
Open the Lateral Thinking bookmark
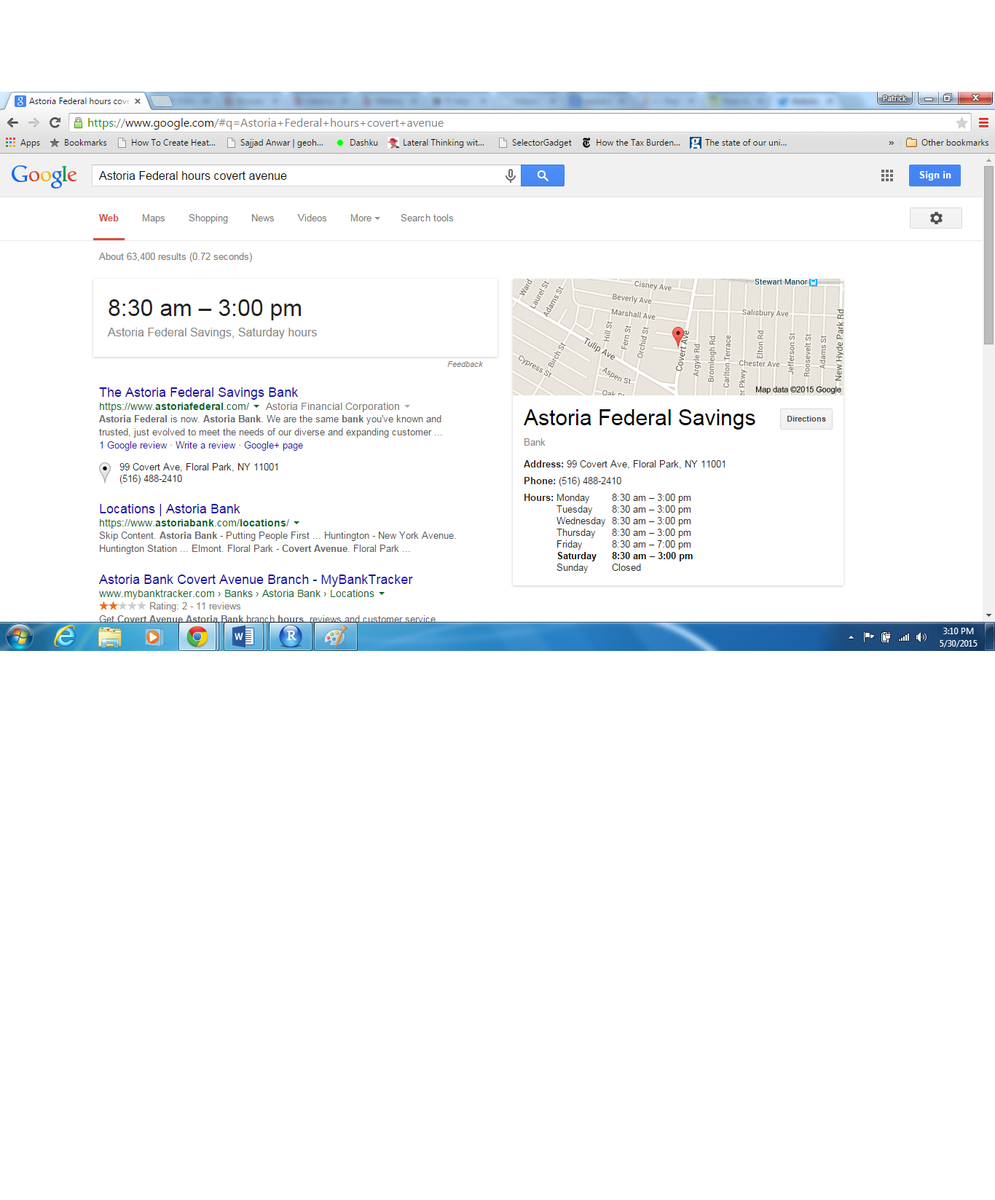tap(436, 143)
